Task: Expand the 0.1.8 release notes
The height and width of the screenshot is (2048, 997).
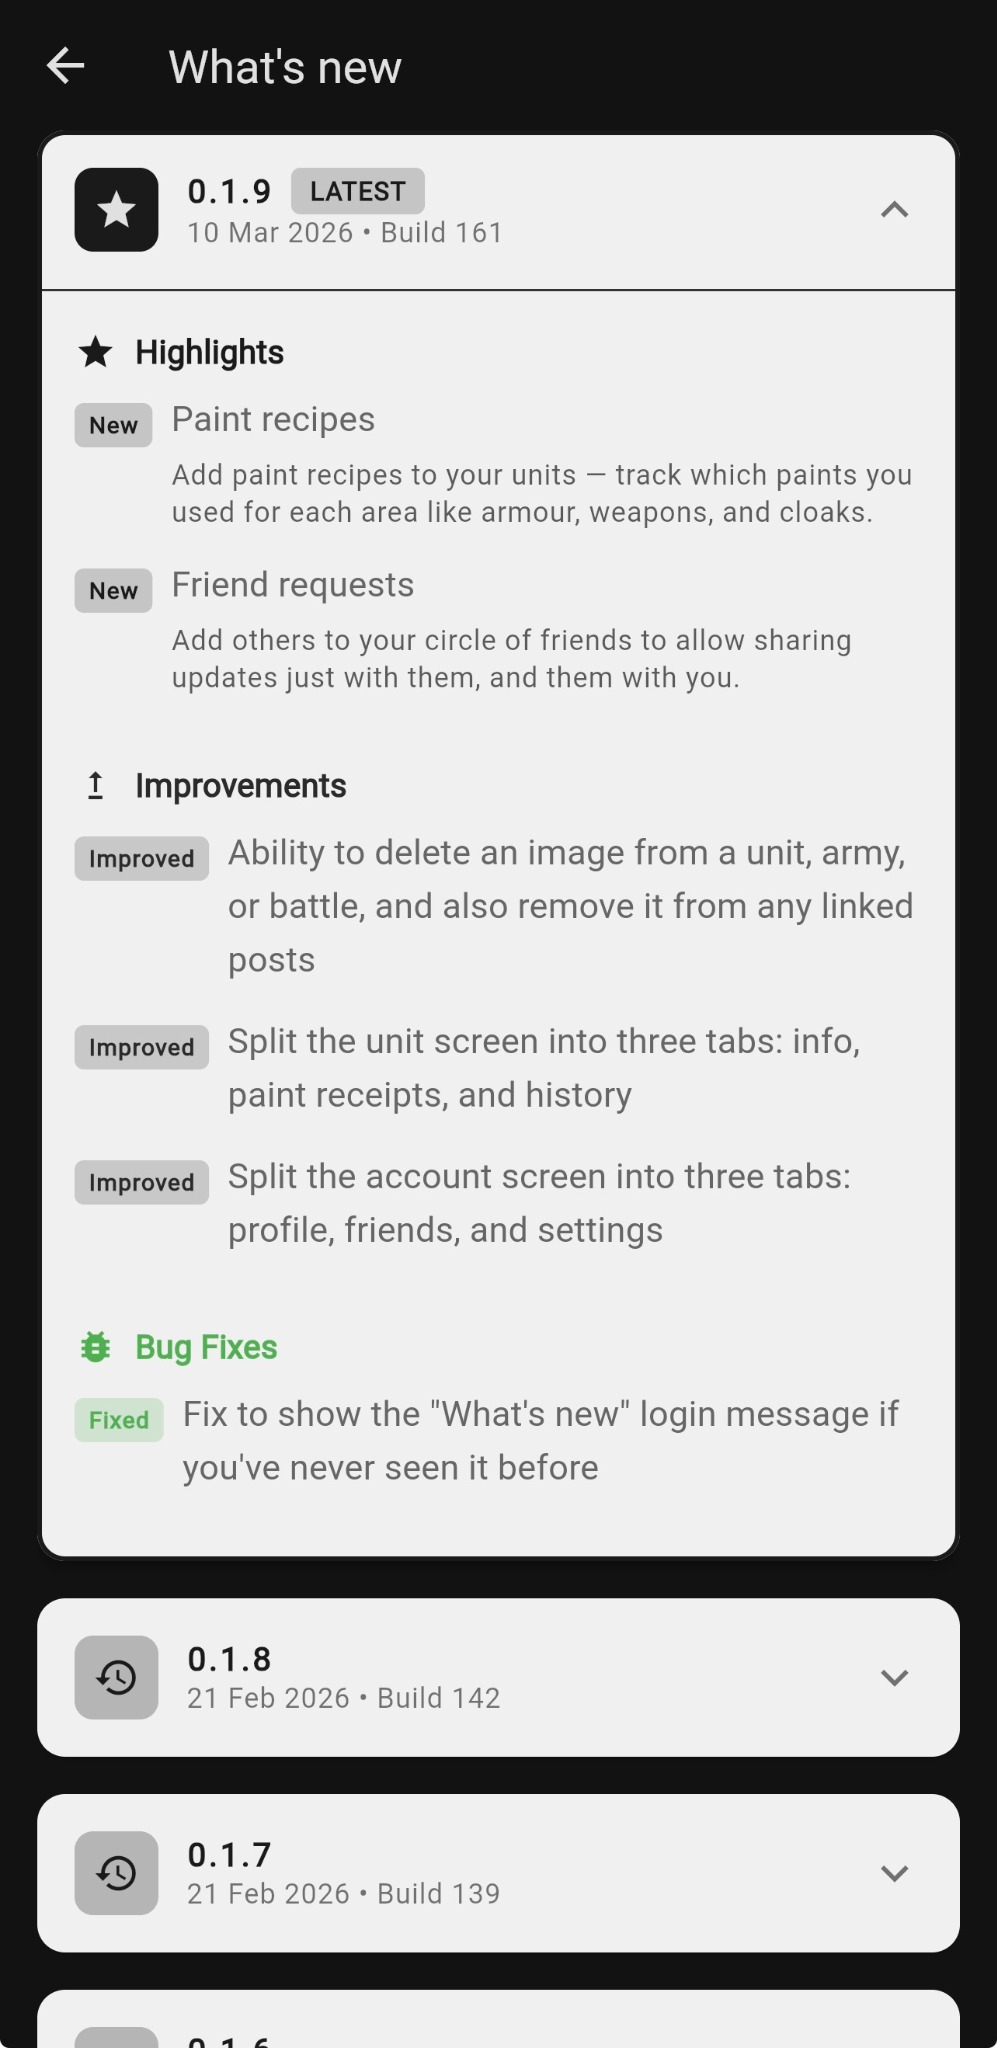Action: coord(894,1677)
